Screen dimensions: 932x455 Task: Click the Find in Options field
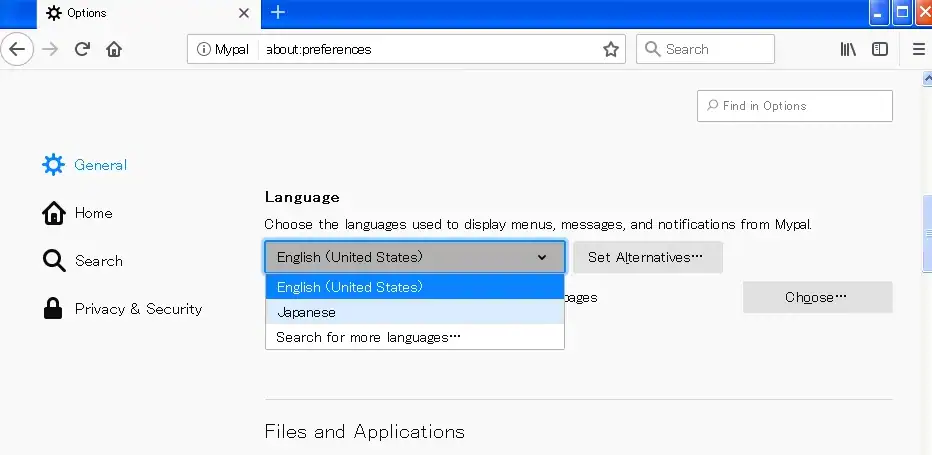click(795, 106)
